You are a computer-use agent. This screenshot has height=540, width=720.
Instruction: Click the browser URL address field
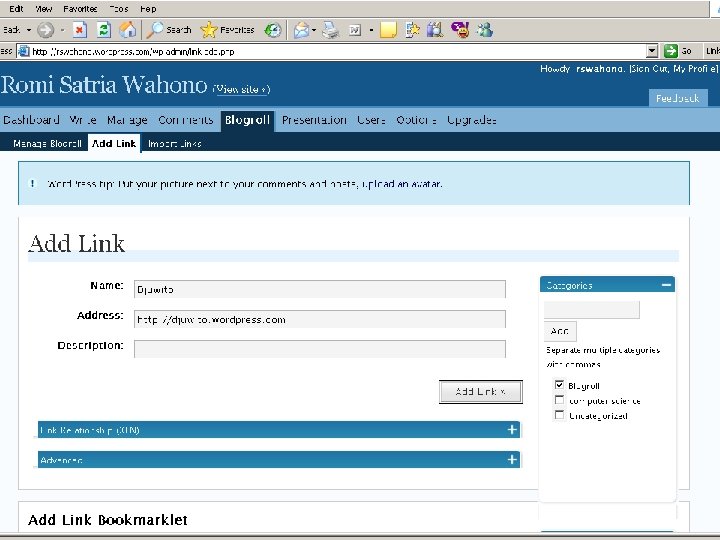[x=338, y=51]
